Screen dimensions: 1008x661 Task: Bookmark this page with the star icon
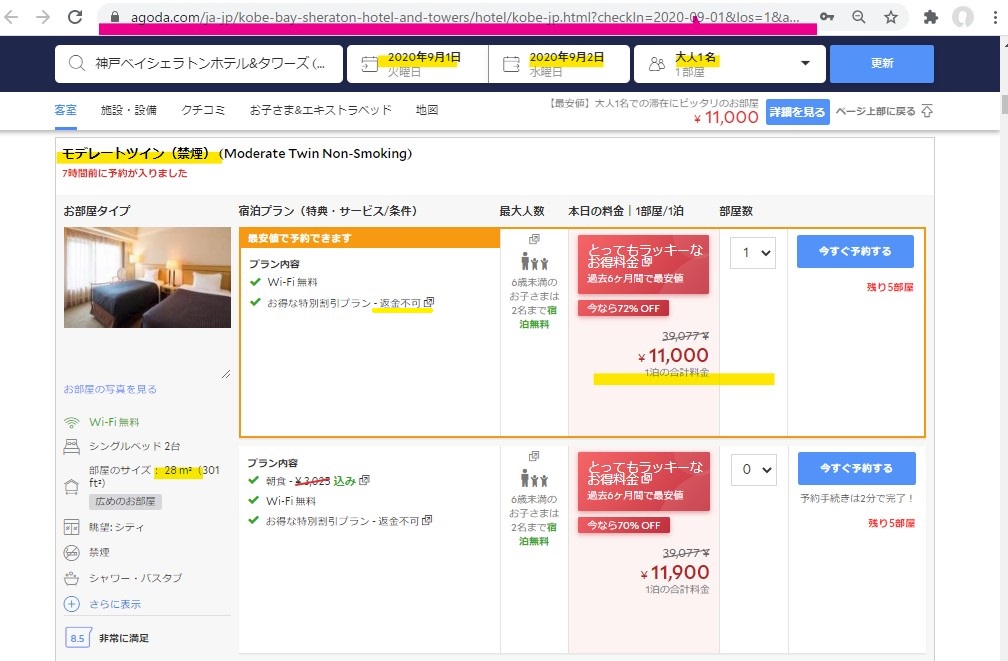(890, 17)
